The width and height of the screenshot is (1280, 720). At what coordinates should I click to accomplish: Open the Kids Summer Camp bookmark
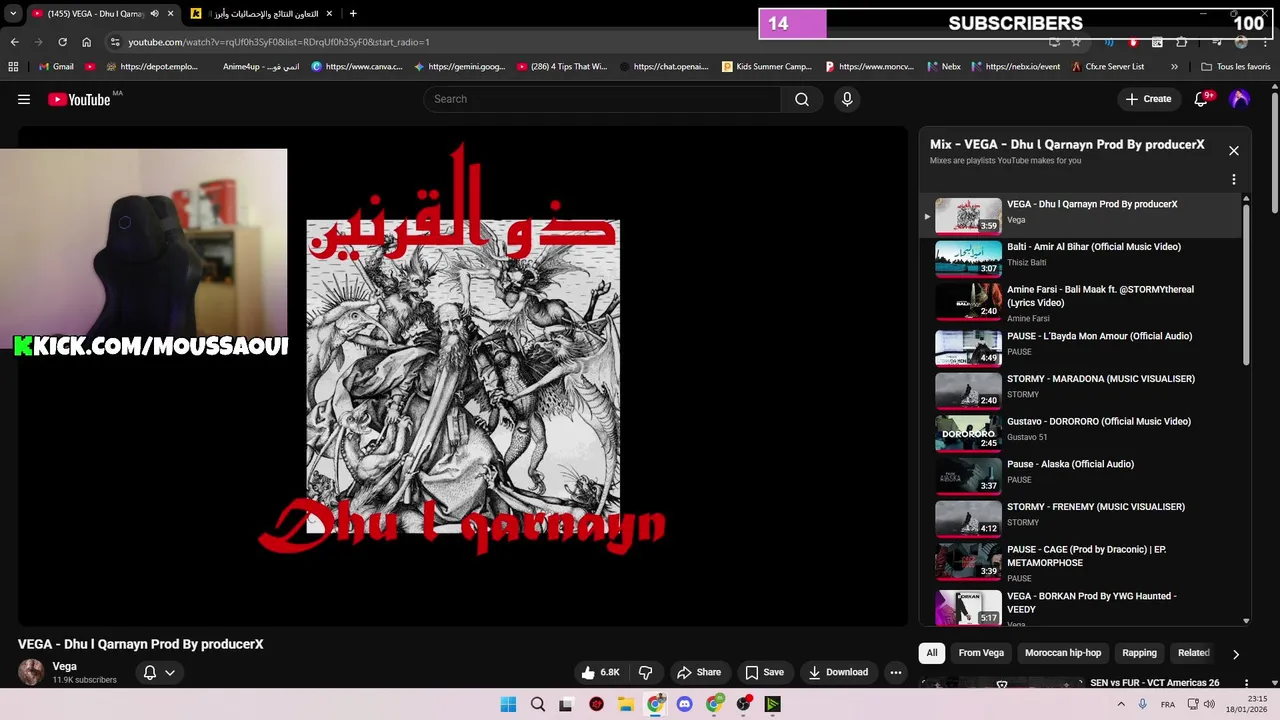click(x=766, y=67)
